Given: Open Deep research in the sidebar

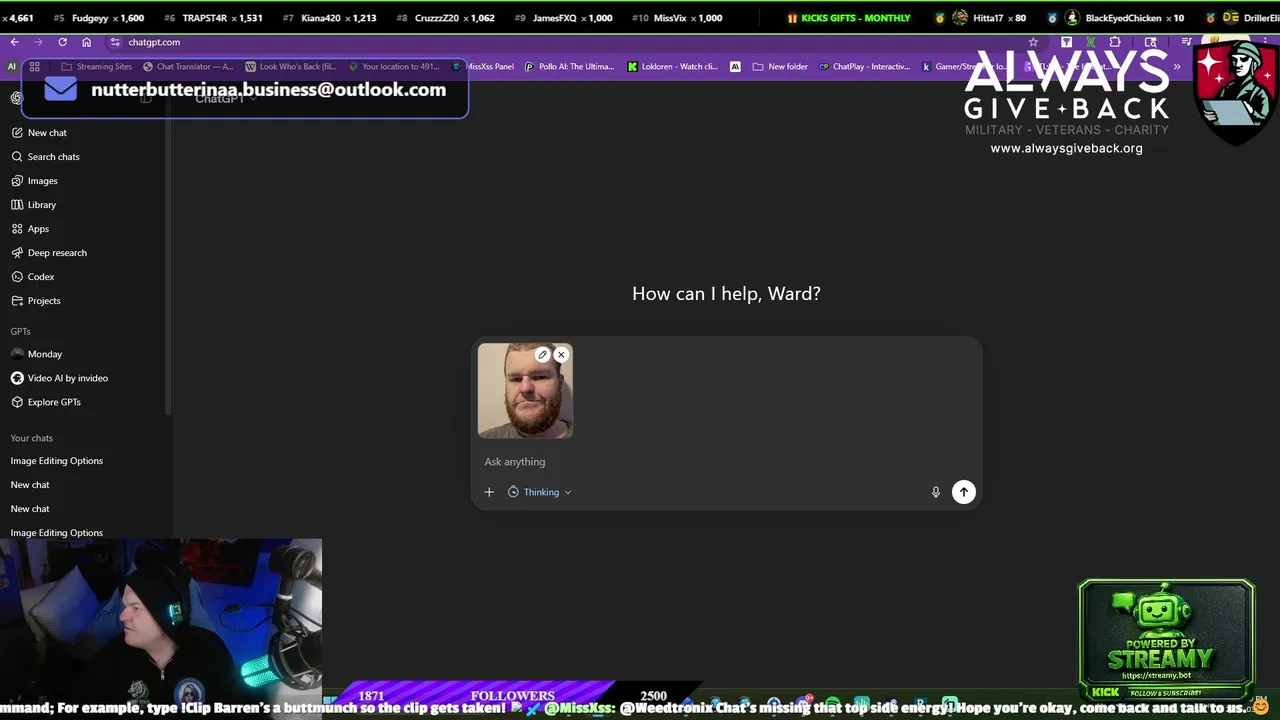Looking at the screenshot, I should pos(49,252).
